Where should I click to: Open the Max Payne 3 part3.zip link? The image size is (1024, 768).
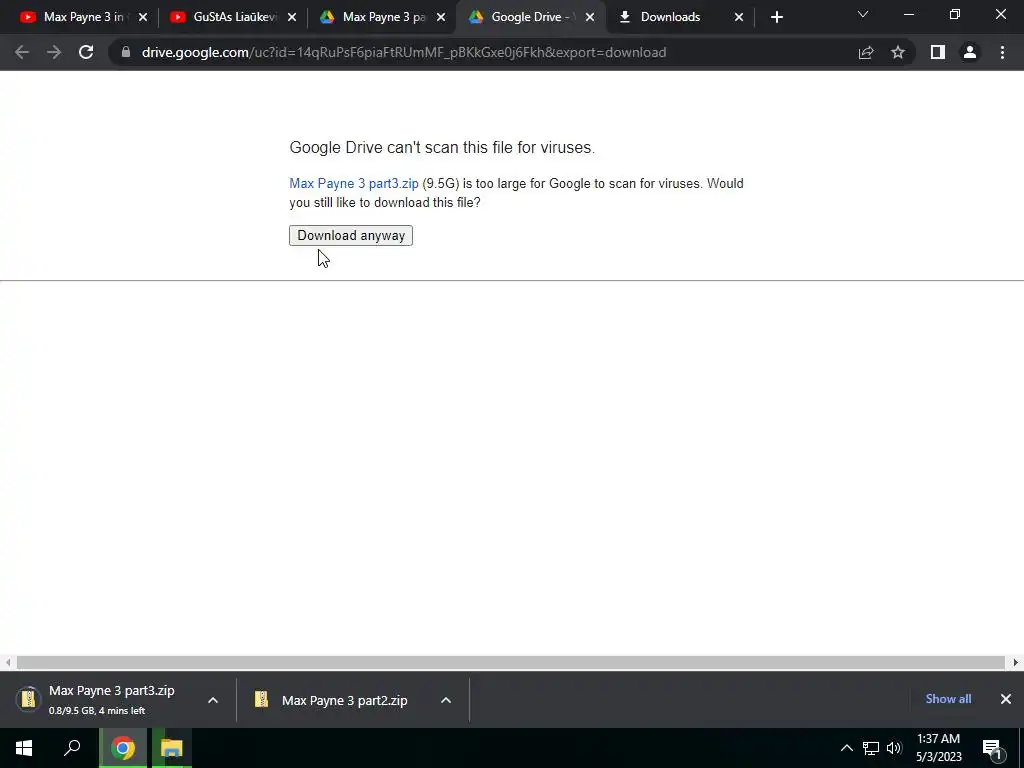pyautogui.click(x=353, y=184)
